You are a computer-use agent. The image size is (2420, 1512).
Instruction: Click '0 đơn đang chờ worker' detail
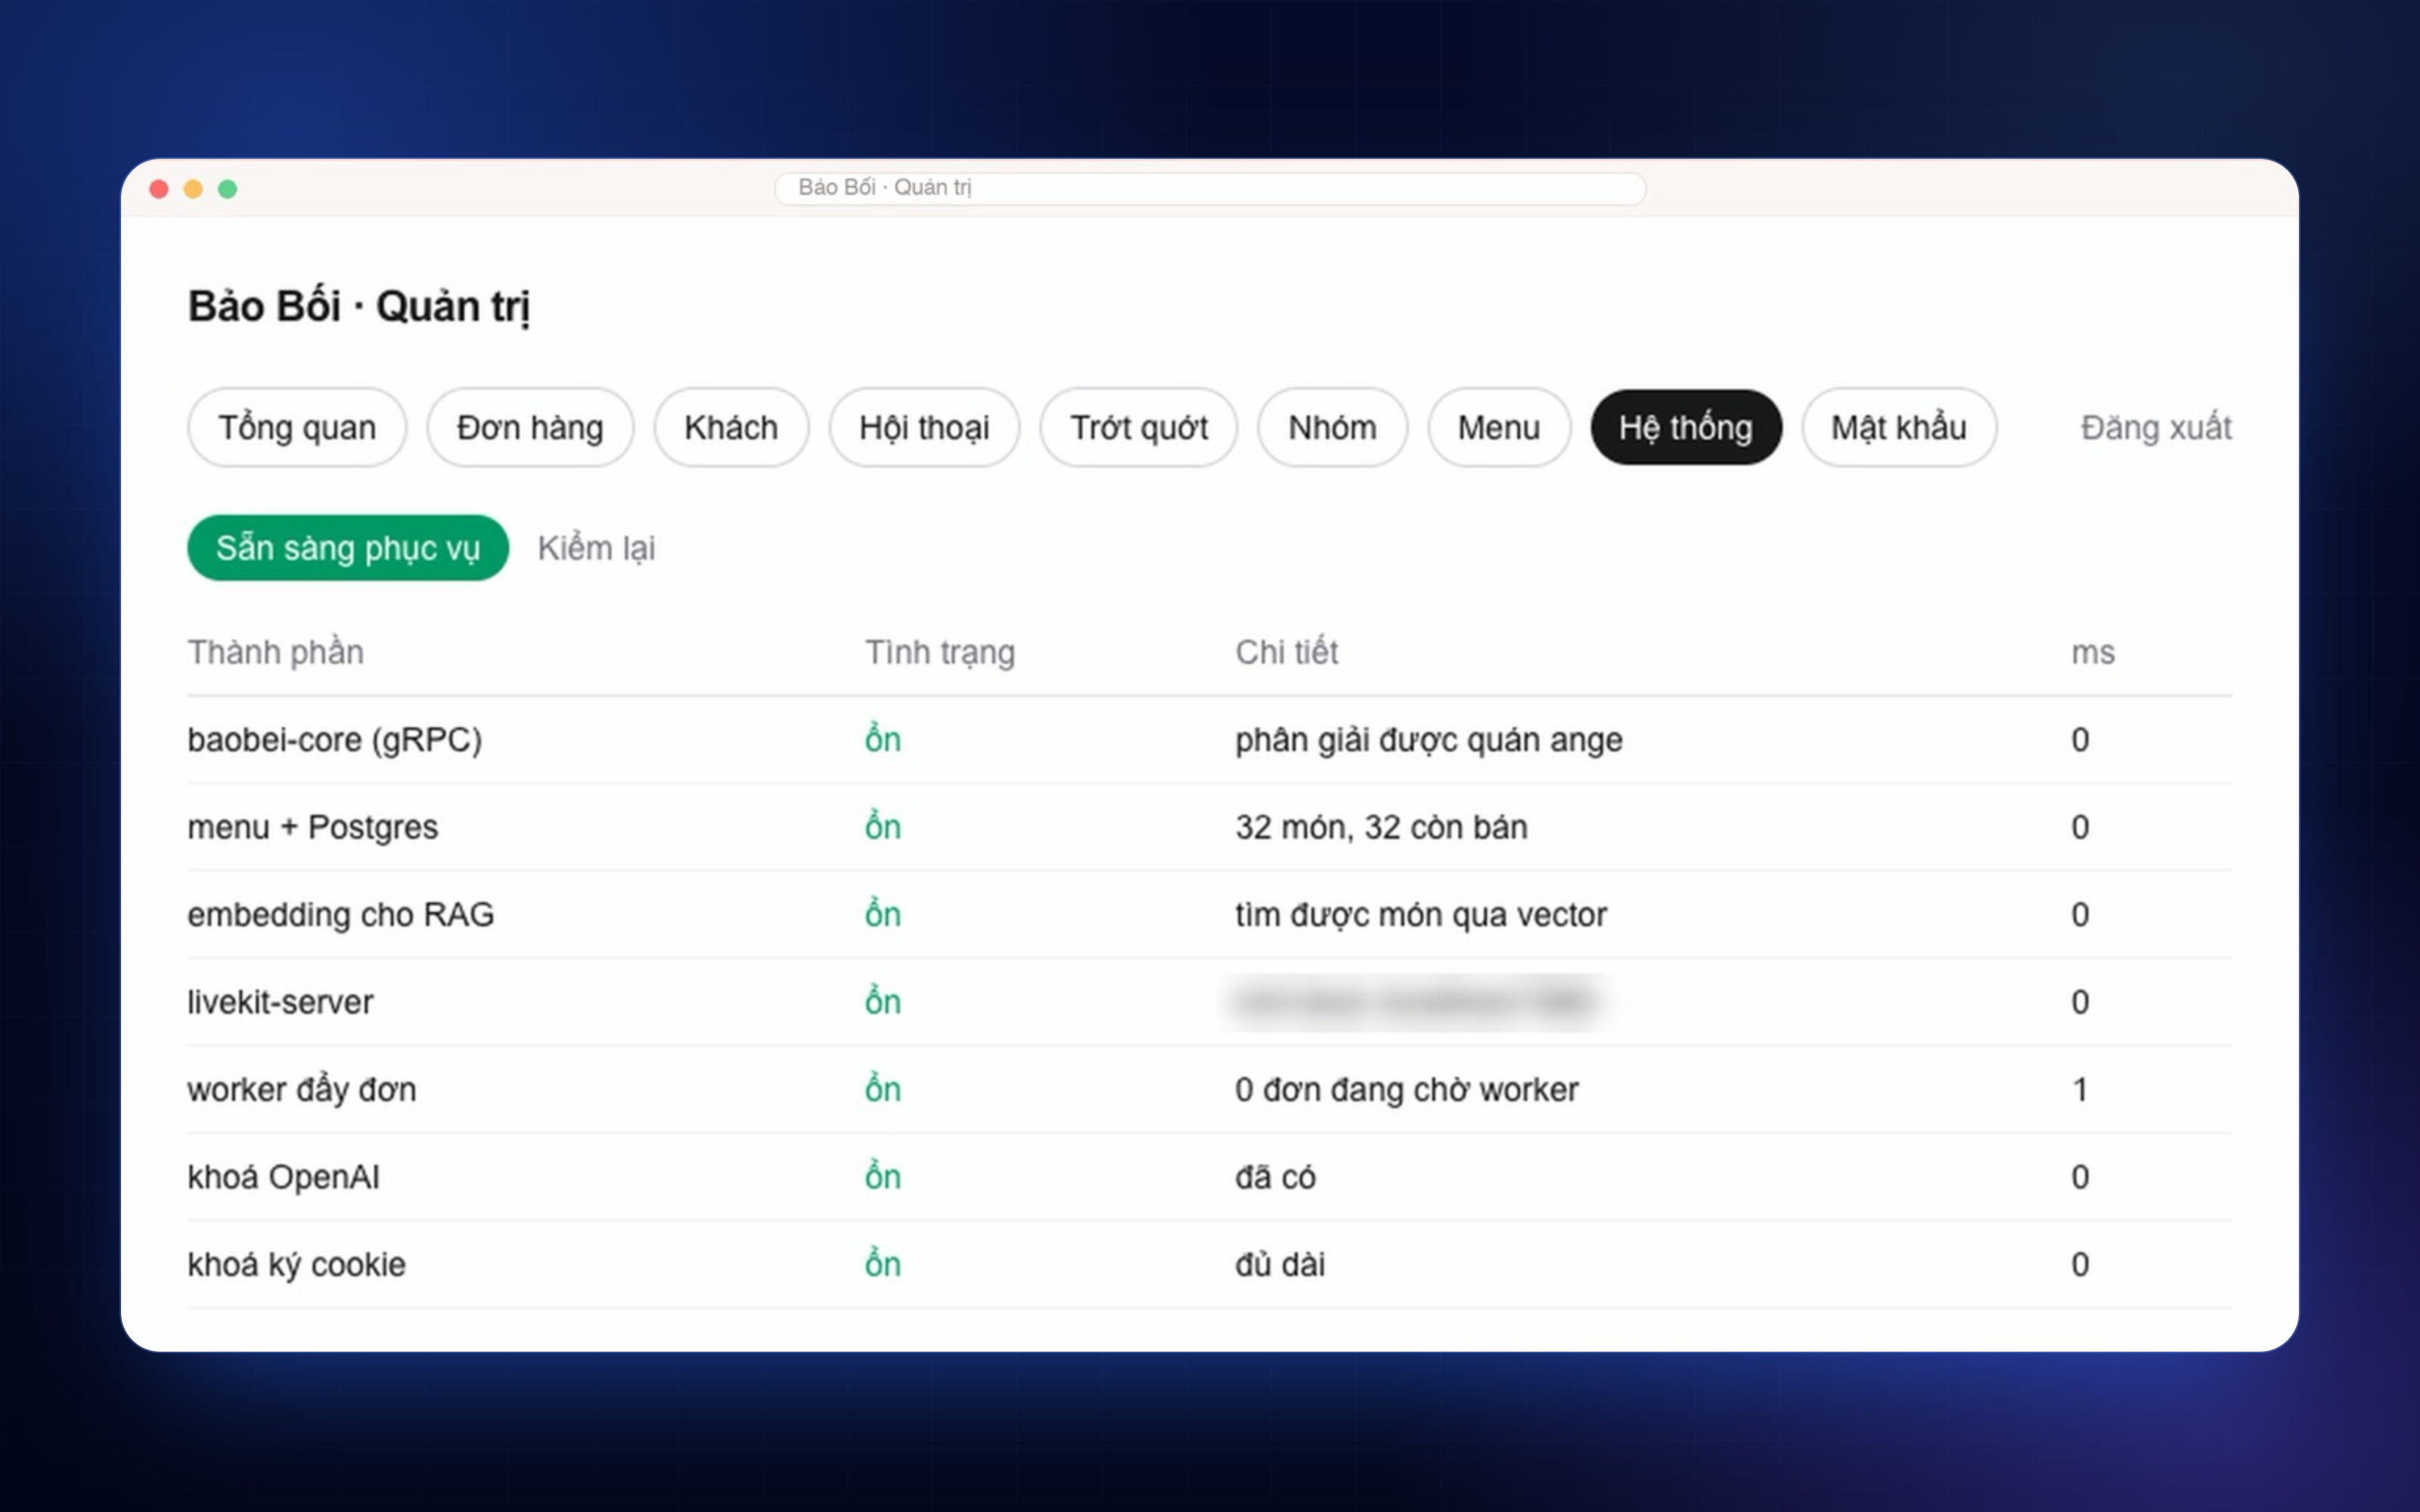pyautogui.click(x=1407, y=1089)
